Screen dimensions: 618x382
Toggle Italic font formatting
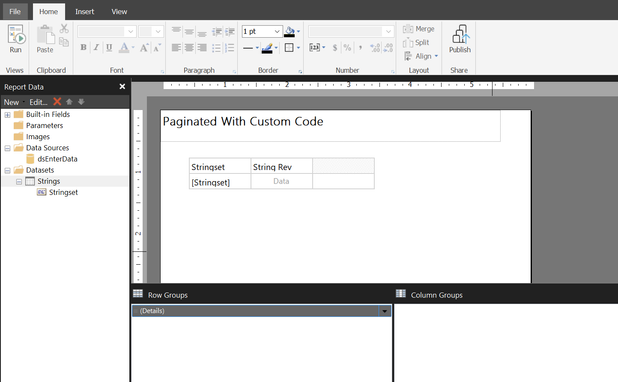[96, 48]
